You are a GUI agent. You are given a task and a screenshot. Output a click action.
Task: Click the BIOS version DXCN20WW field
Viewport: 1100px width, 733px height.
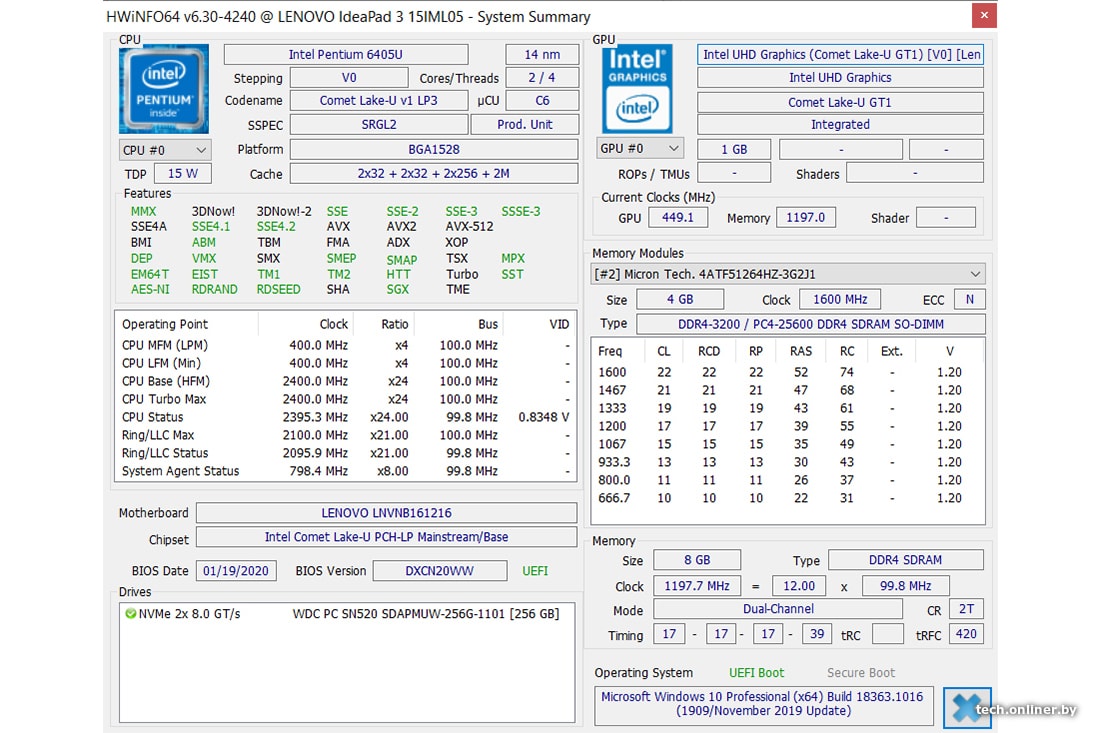439,571
